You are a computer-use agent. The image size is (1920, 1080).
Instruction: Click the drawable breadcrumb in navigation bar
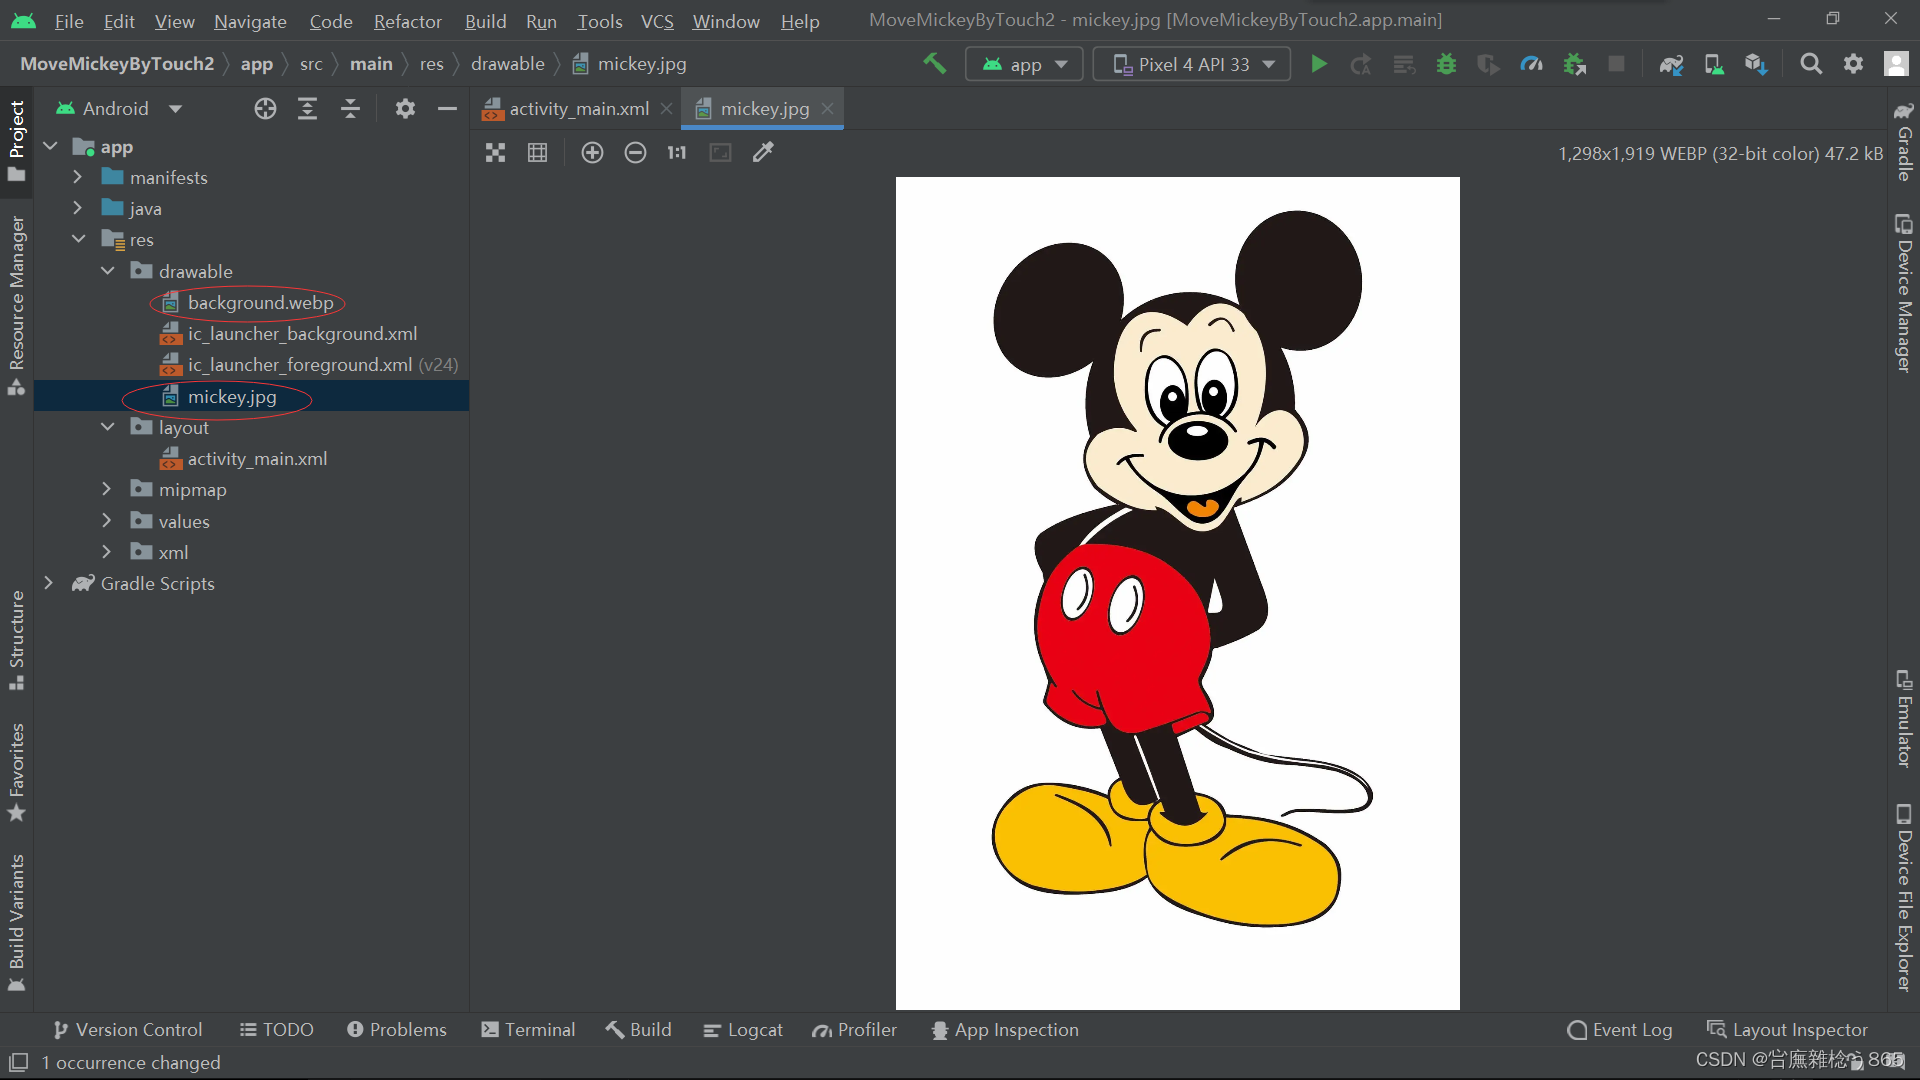pyautogui.click(x=508, y=64)
